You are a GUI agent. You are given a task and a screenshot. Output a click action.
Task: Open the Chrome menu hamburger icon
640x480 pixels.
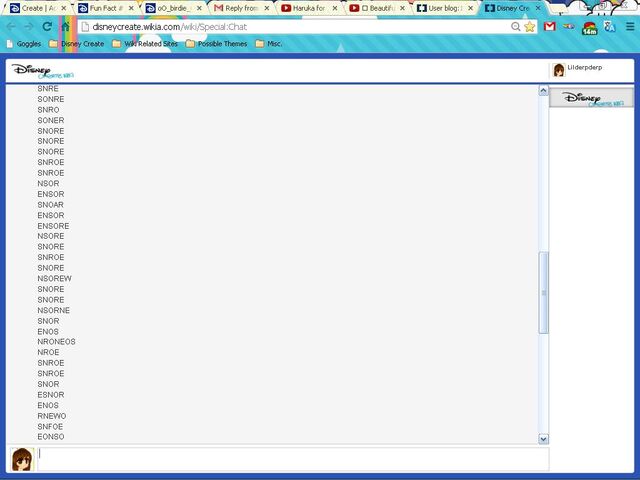pos(630,27)
